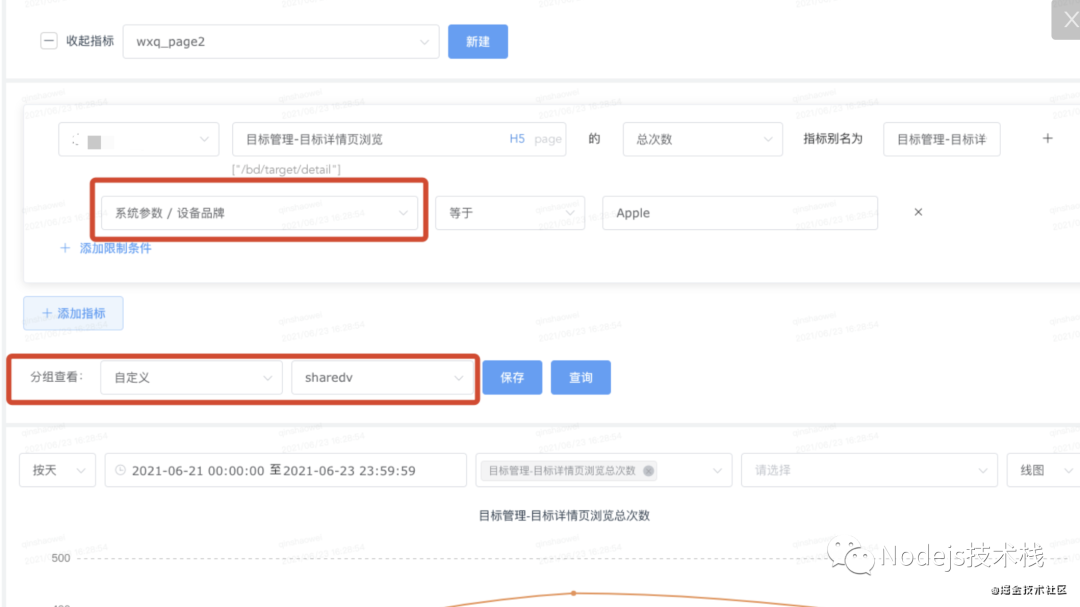Image resolution: width=1080 pixels, height=607 pixels.
Task: Open the 等于 operator dropdown
Action: (510, 212)
